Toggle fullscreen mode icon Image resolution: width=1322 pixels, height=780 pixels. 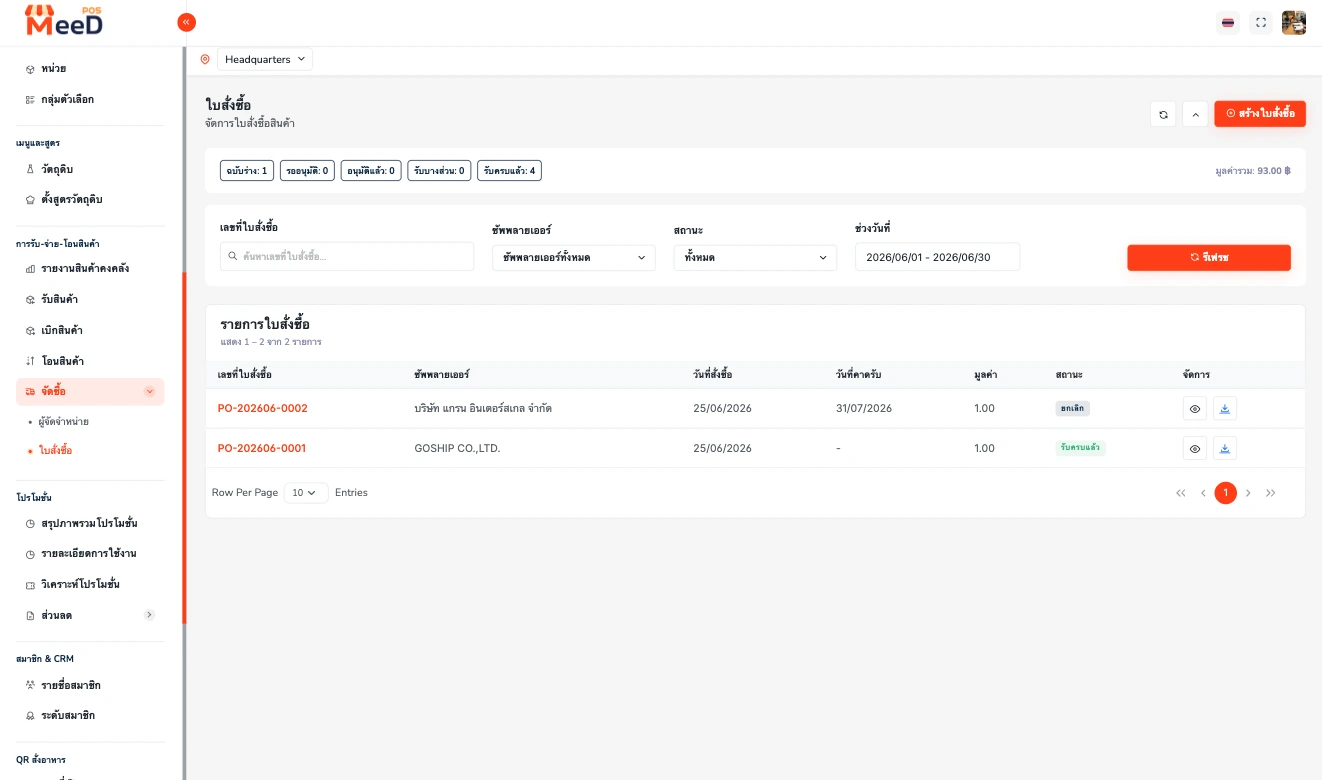point(1261,22)
